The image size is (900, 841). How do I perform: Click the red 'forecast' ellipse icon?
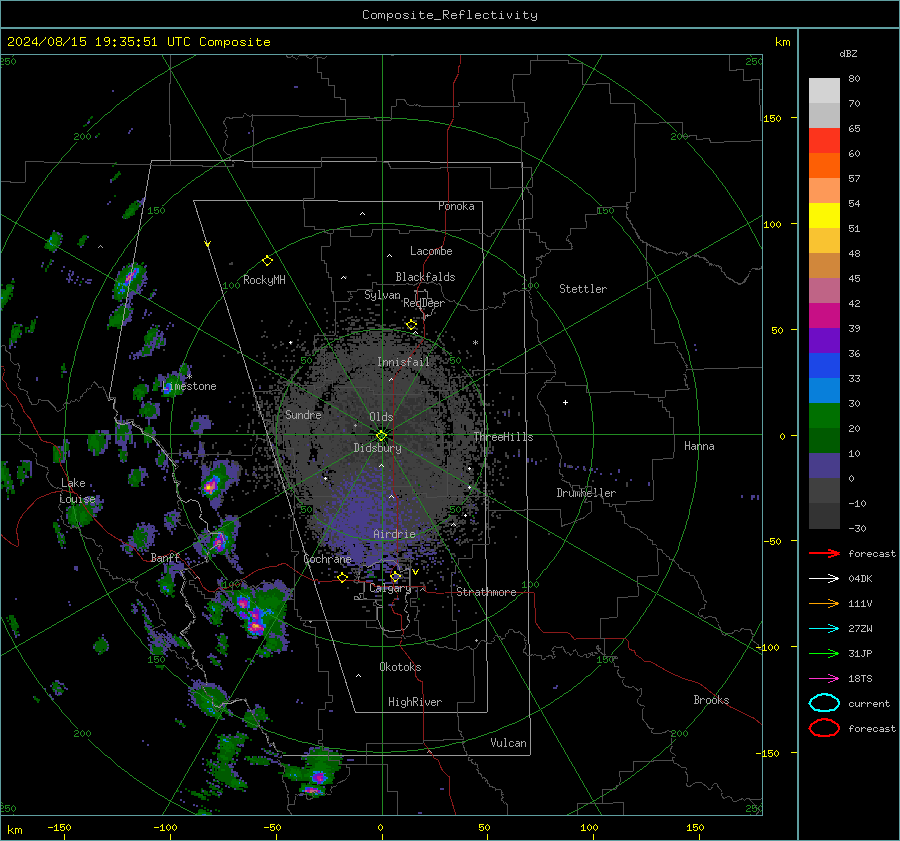824,728
